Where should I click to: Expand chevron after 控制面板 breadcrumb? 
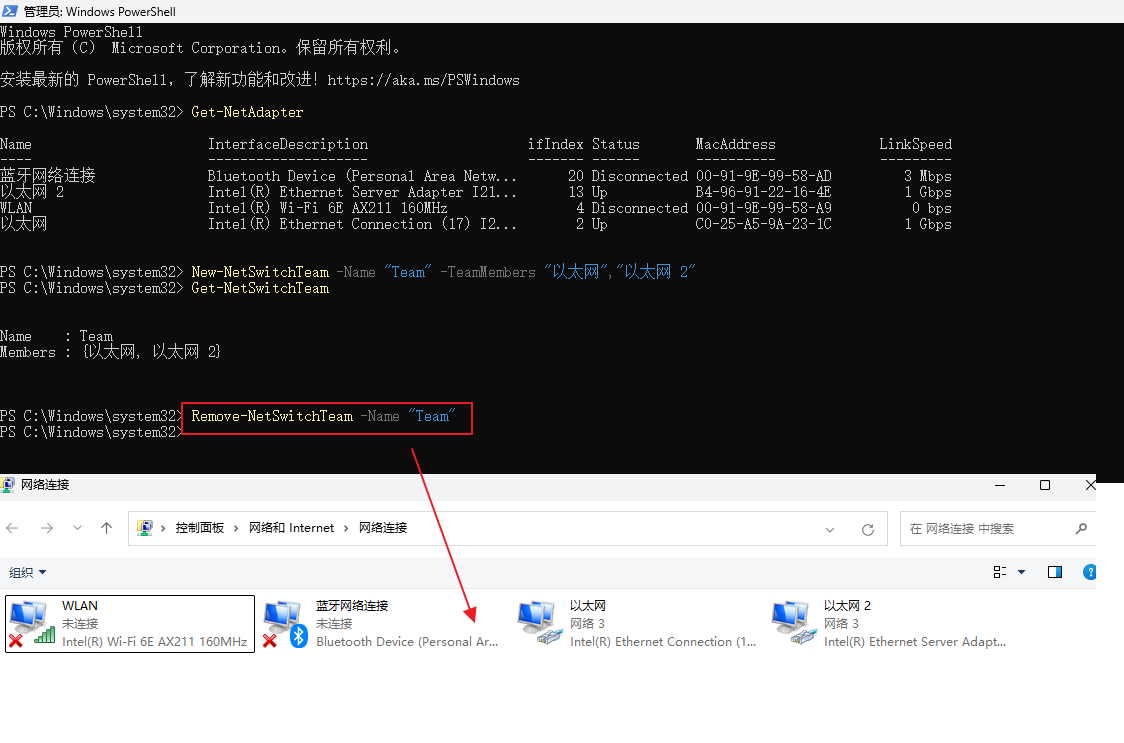[236, 529]
